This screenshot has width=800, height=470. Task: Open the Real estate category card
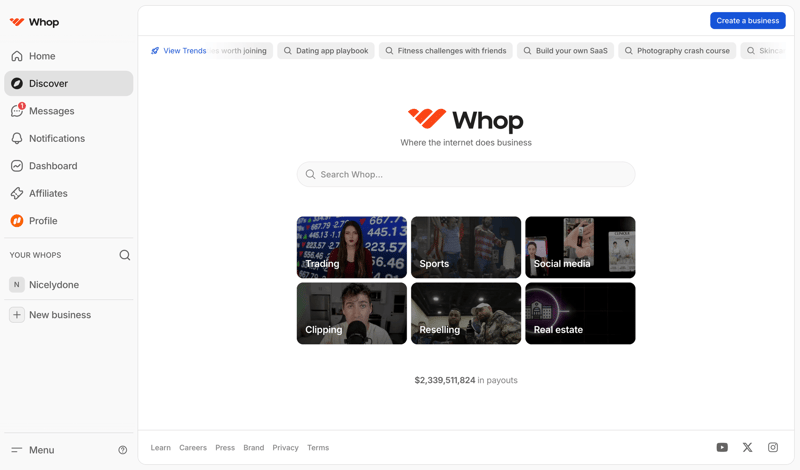(580, 313)
